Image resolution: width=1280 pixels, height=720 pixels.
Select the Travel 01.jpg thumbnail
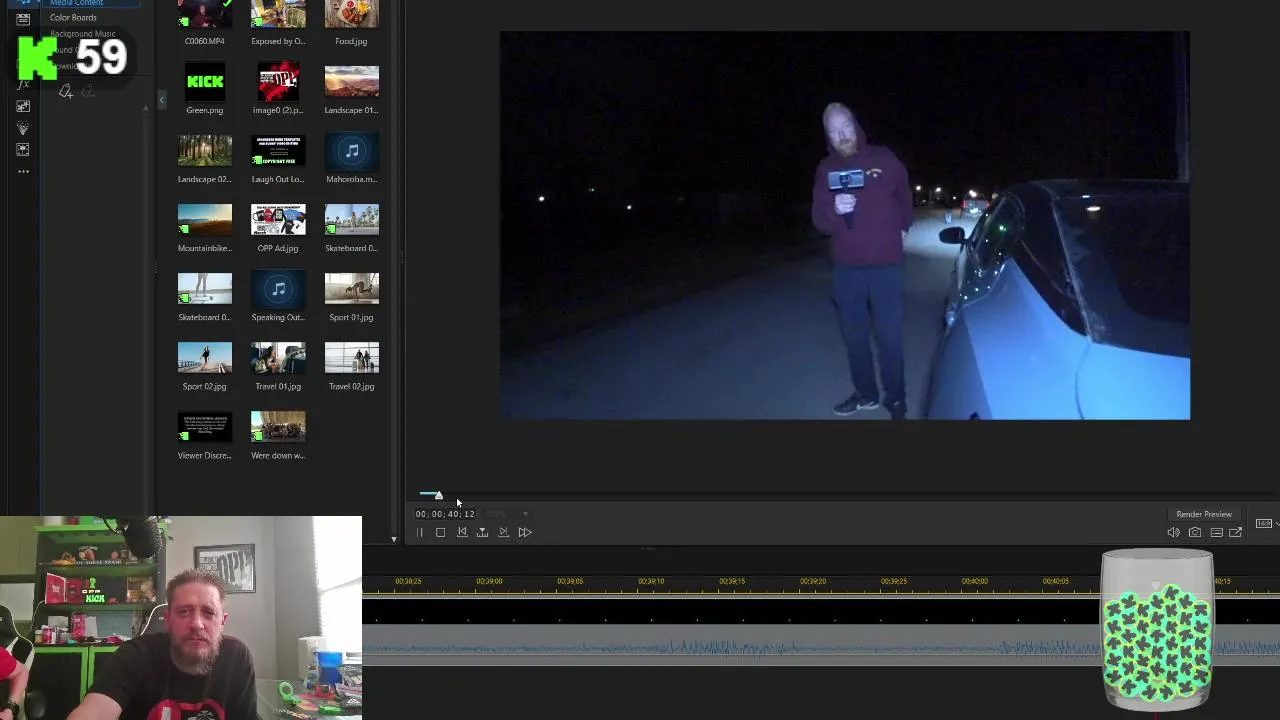[x=278, y=357]
